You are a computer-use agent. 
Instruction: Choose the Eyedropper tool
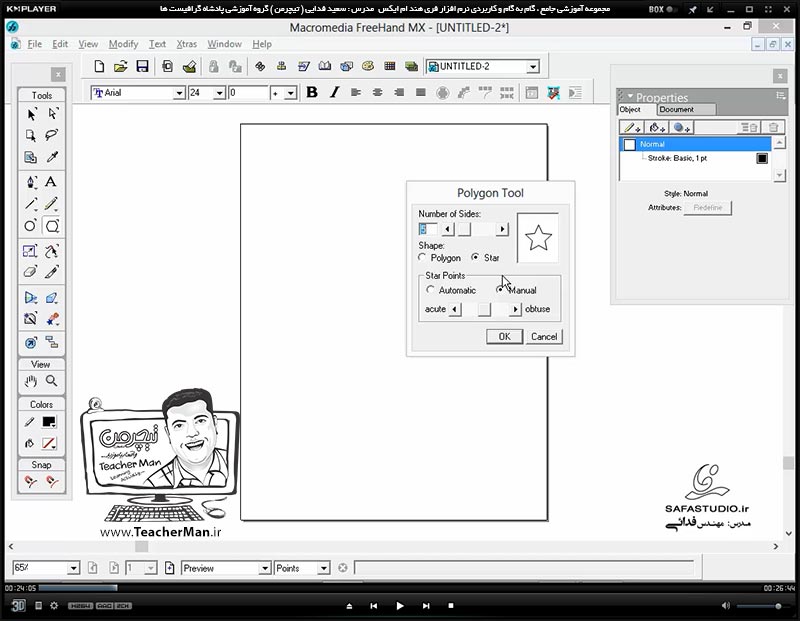(52, 157)
